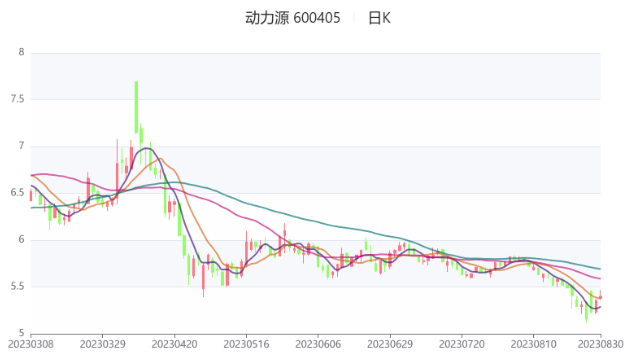Viewport: 632px width, 364px height.
Task: Click the teal moving average line's right end
Action: [x=600, y=268]
